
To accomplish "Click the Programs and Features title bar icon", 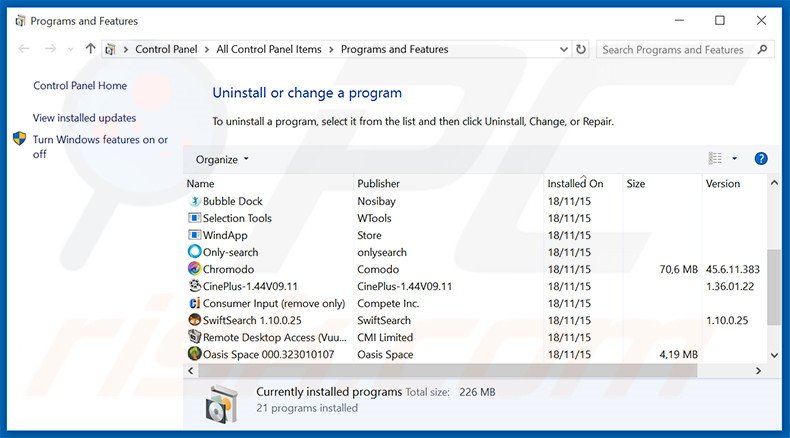I will (x=20, y=21).
